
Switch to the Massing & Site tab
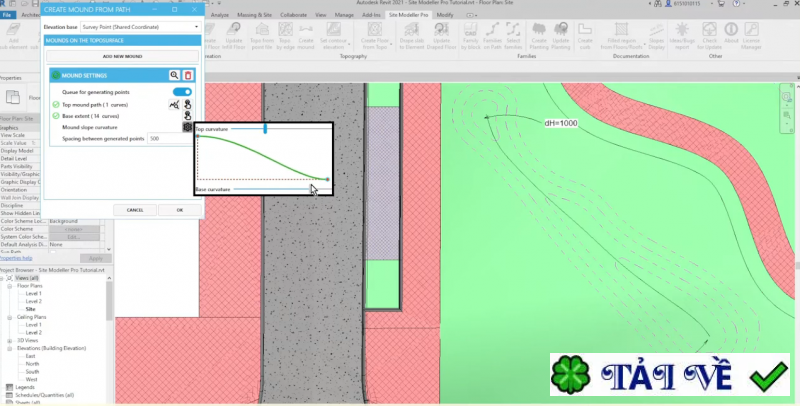click(252, 16)
